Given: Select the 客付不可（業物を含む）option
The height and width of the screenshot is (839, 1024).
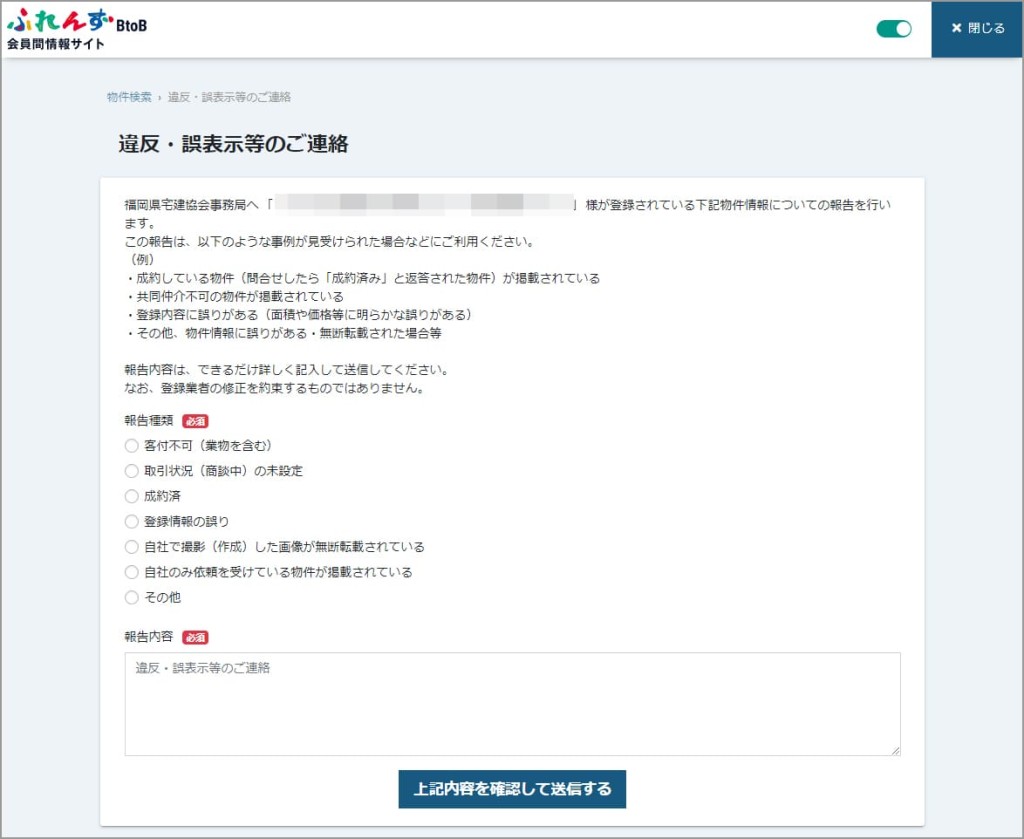Looking at the screenshot, I should pos(131,445).
